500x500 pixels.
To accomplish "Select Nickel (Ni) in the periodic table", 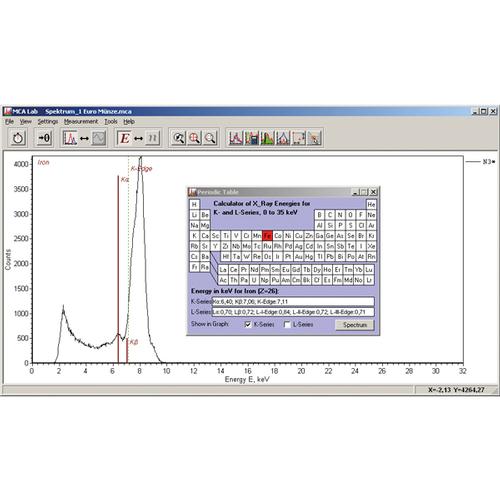I will pos(288,236).
